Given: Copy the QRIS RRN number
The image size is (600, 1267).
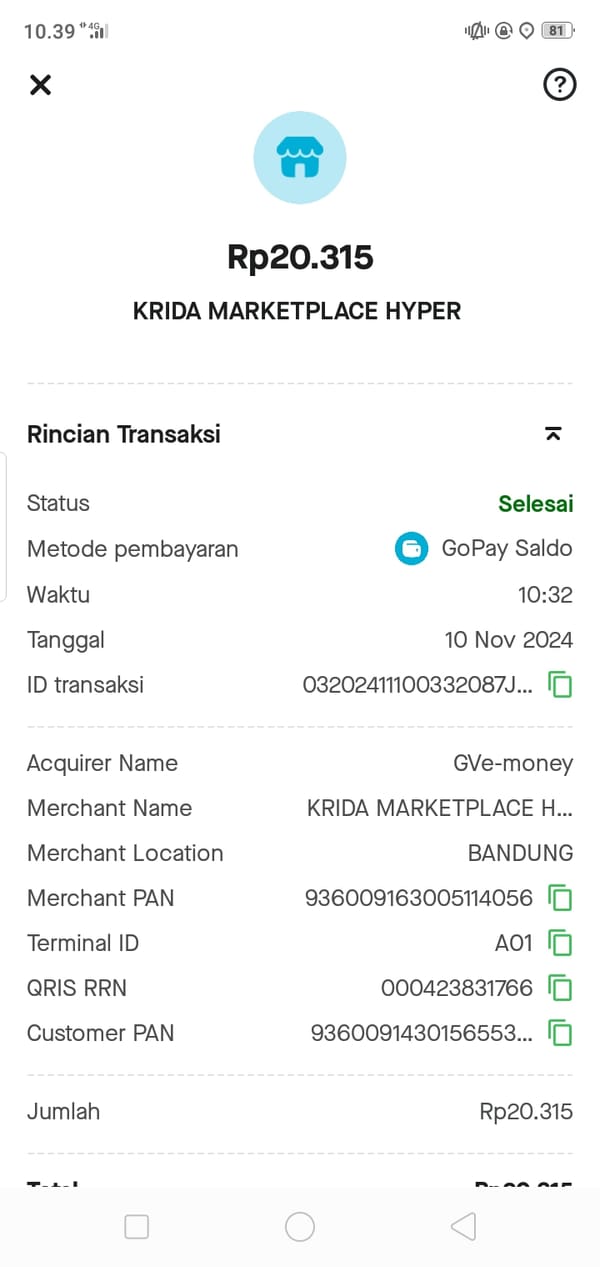Looking at the screenshot, I should coord(561,988).
